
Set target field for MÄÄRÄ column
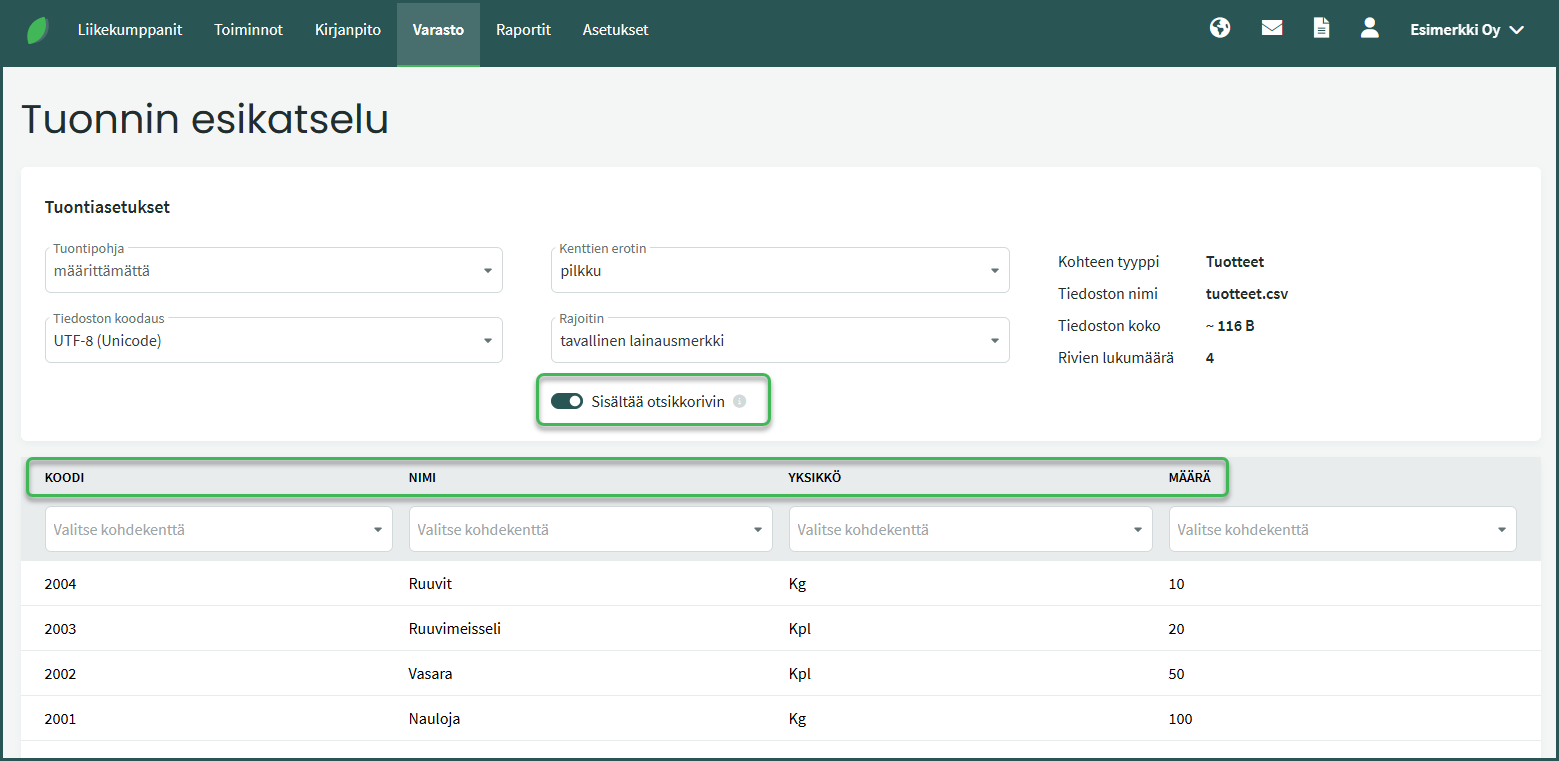click(1342, 529)
